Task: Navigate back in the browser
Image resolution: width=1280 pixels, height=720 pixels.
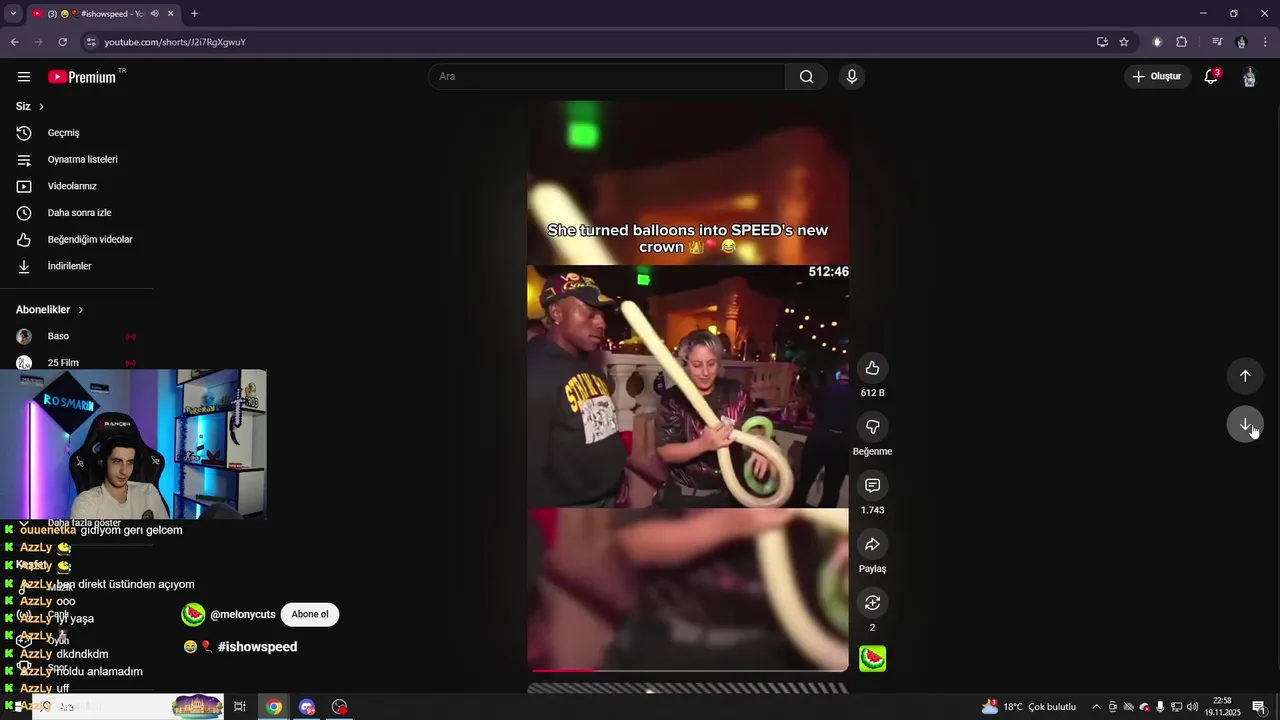Action: point(15,42)
